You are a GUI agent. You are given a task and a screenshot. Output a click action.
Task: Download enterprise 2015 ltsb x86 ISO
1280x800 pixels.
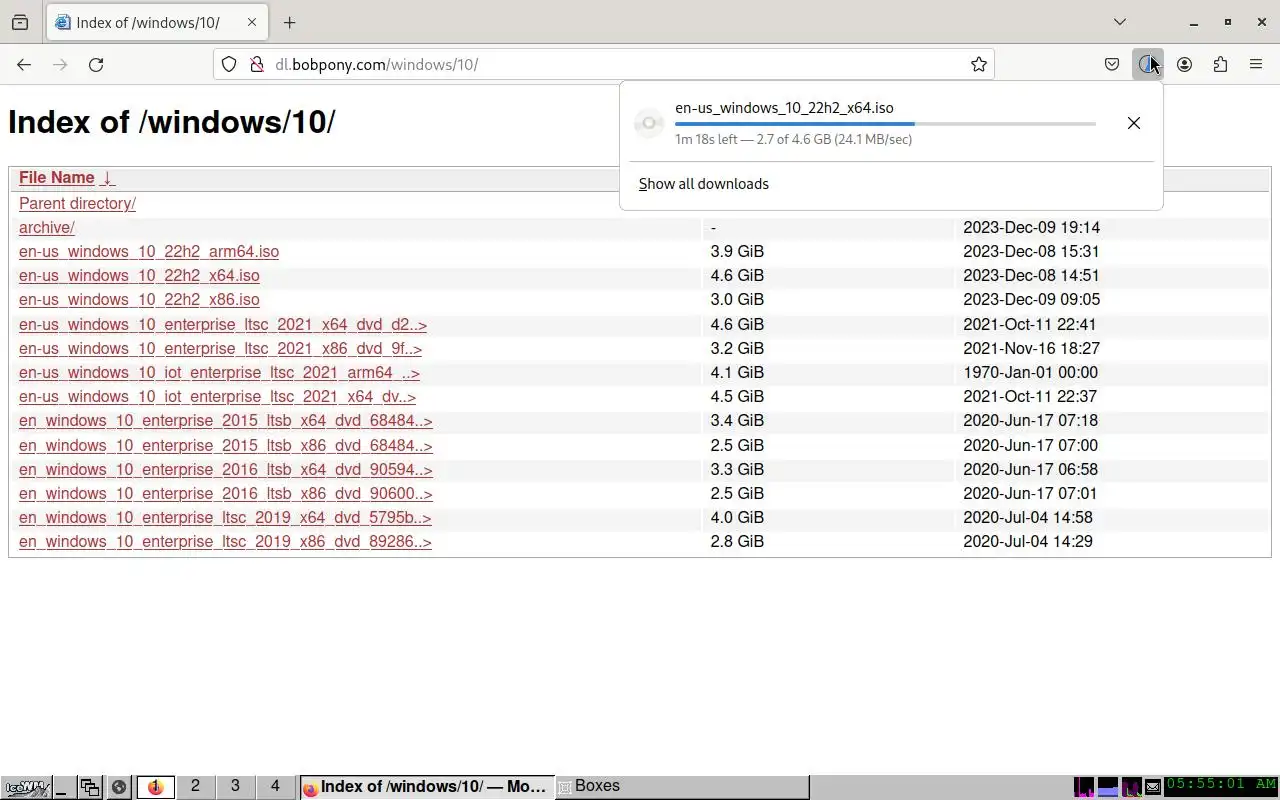tap(226, 446)
